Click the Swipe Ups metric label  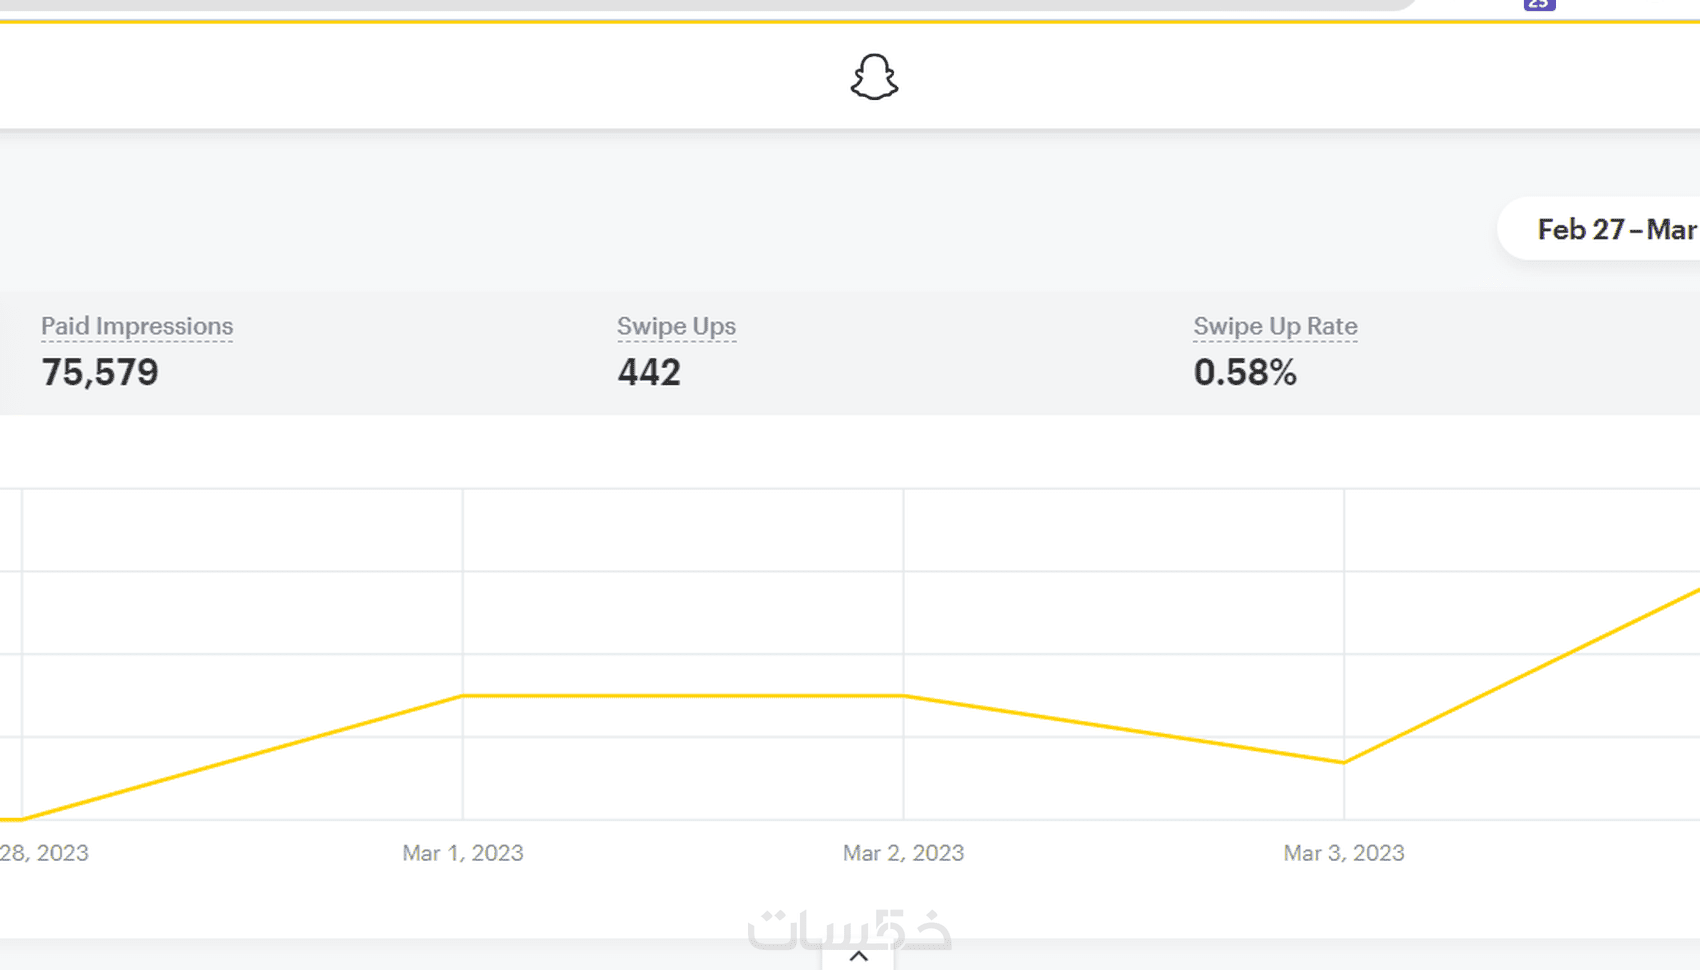pyautogui.click(x=676, y=326)
